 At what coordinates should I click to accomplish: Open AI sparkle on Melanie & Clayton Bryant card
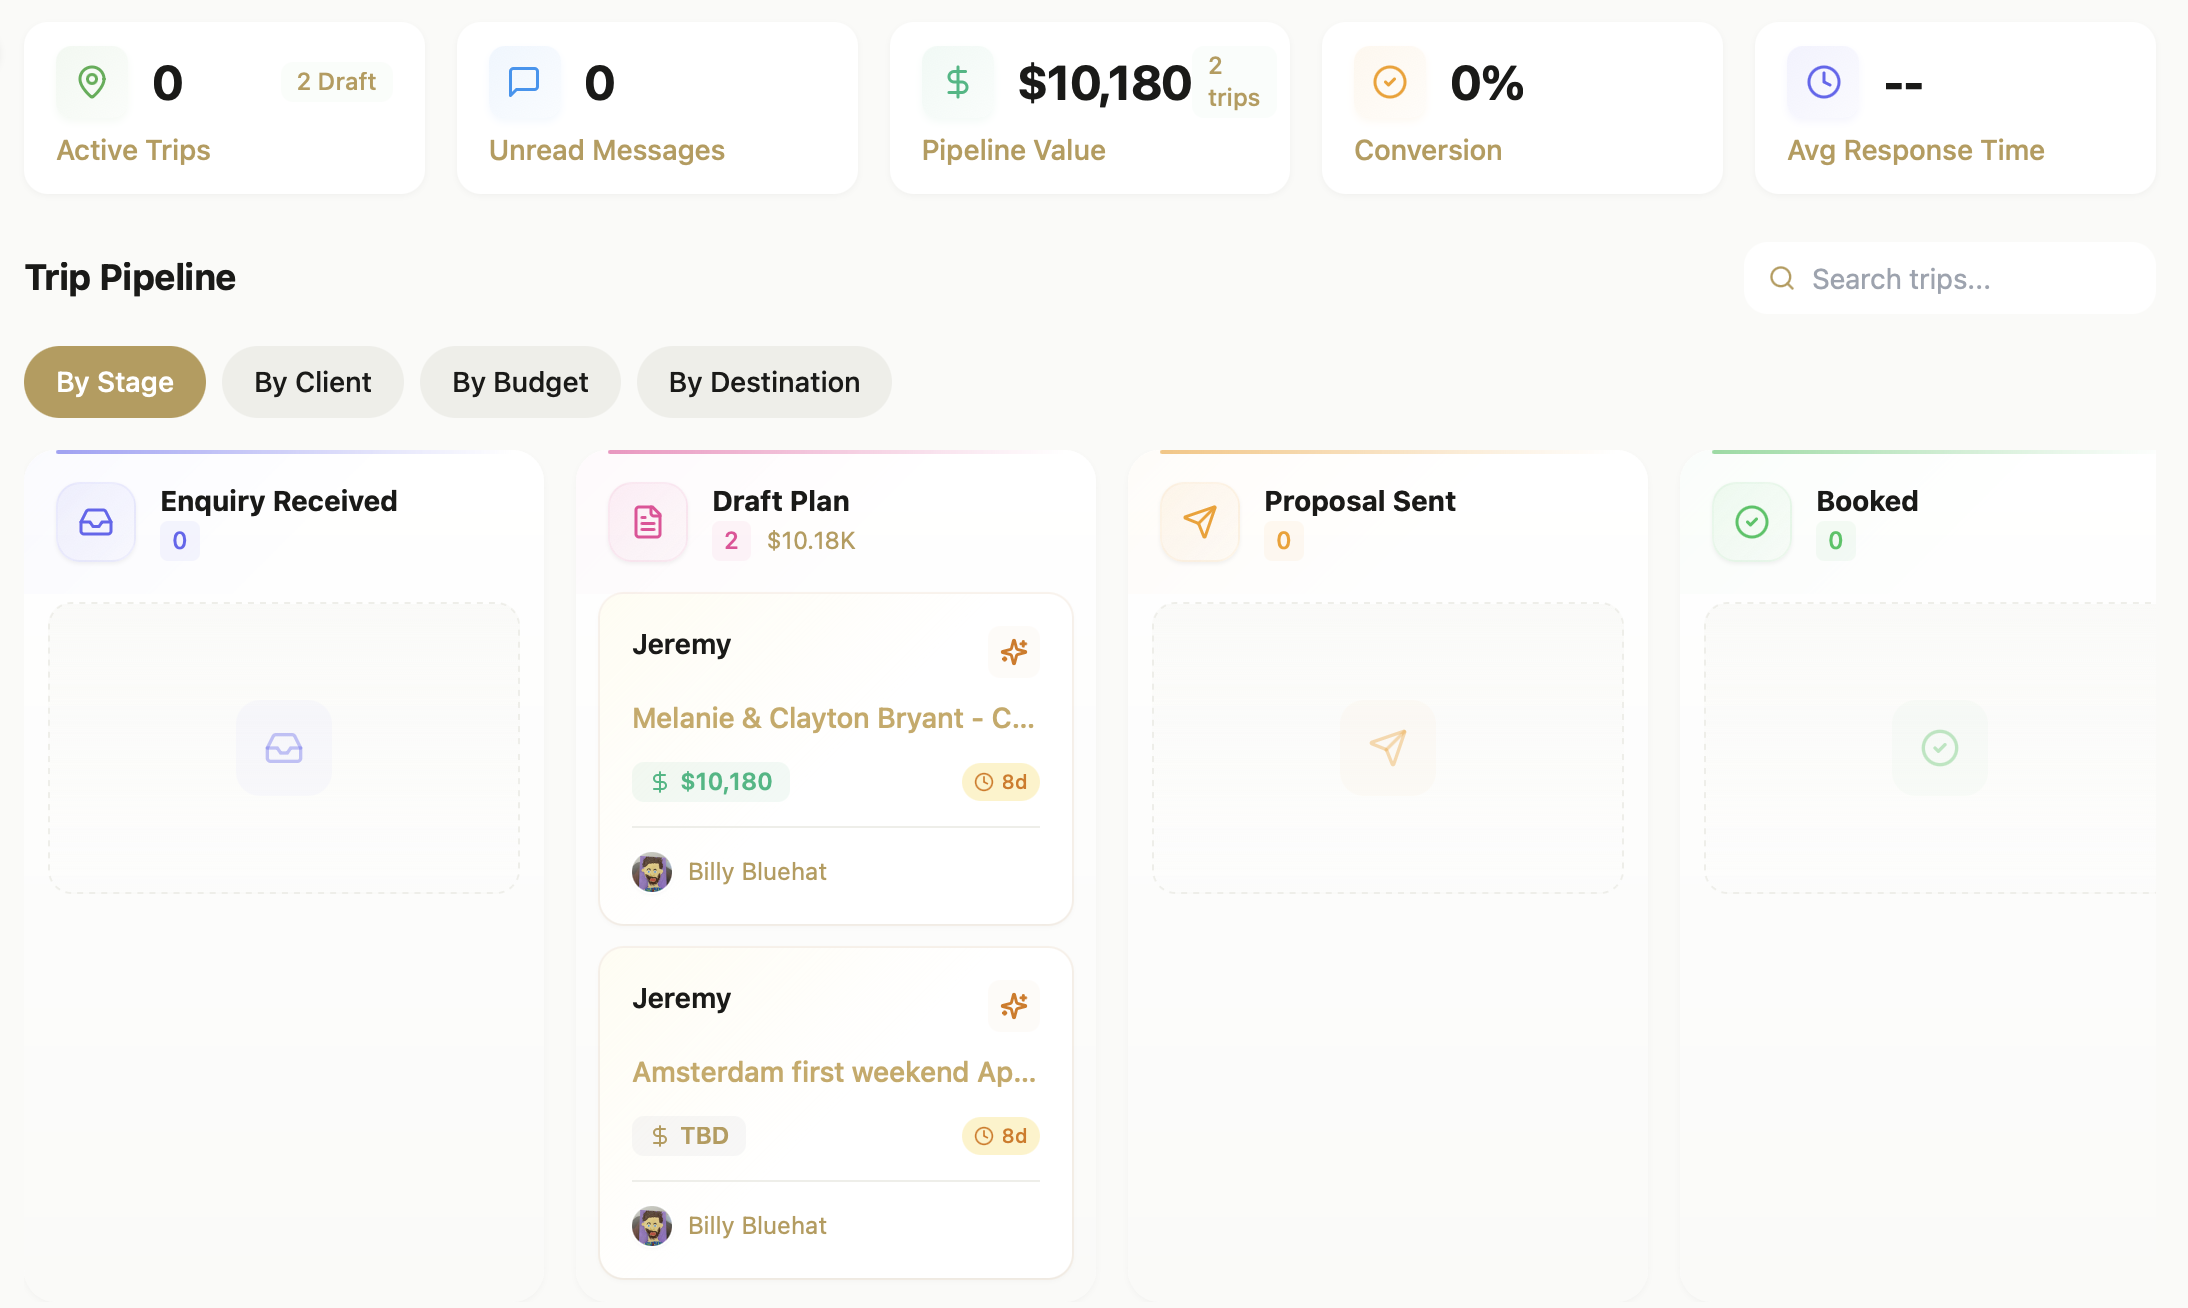pos(1013,652)
